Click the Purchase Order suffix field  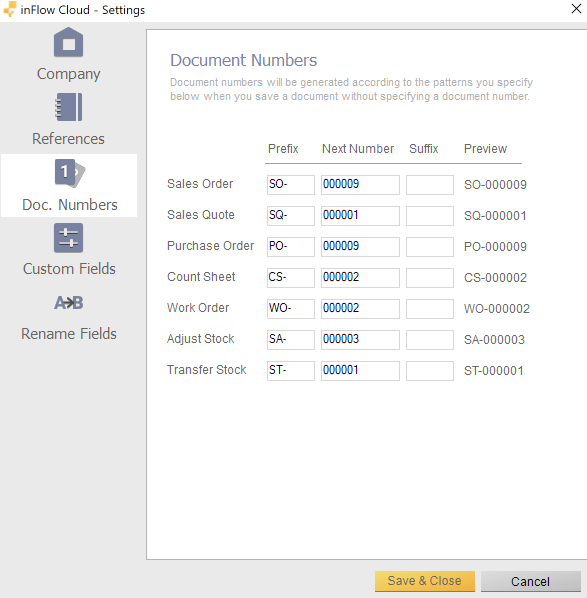(x=430, y=247)
